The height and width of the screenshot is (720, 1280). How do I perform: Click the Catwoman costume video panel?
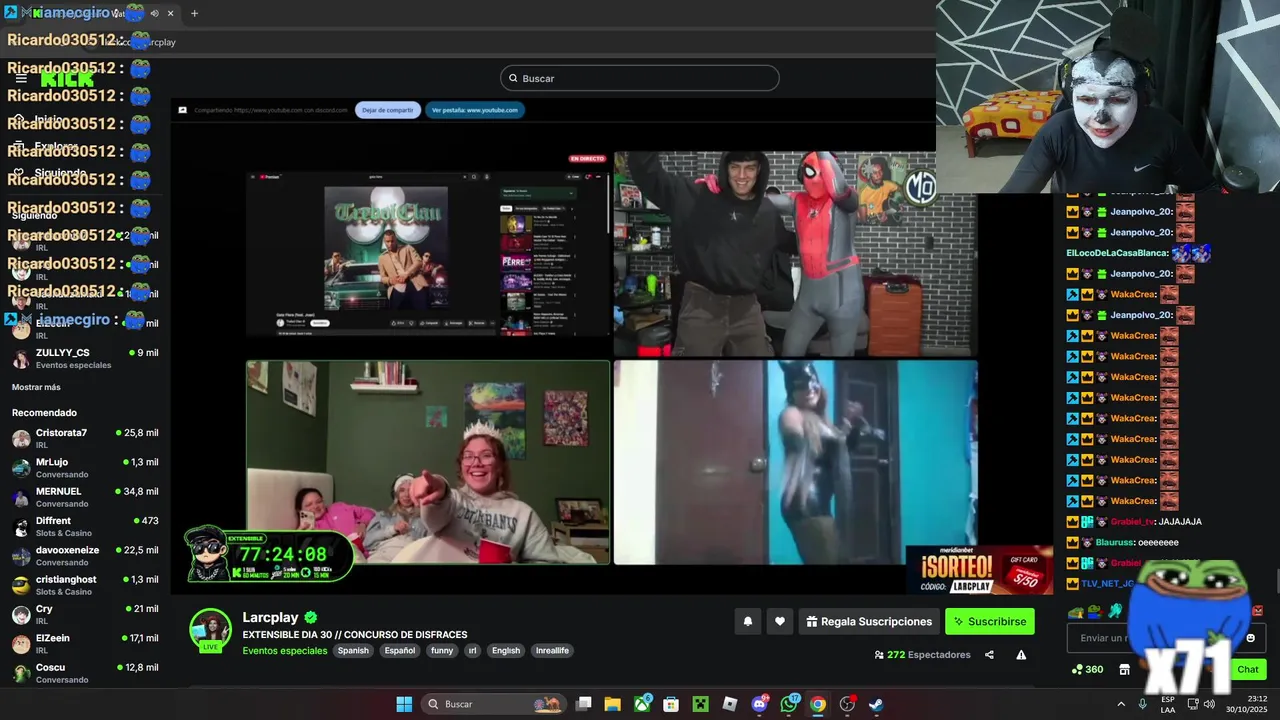795,462
